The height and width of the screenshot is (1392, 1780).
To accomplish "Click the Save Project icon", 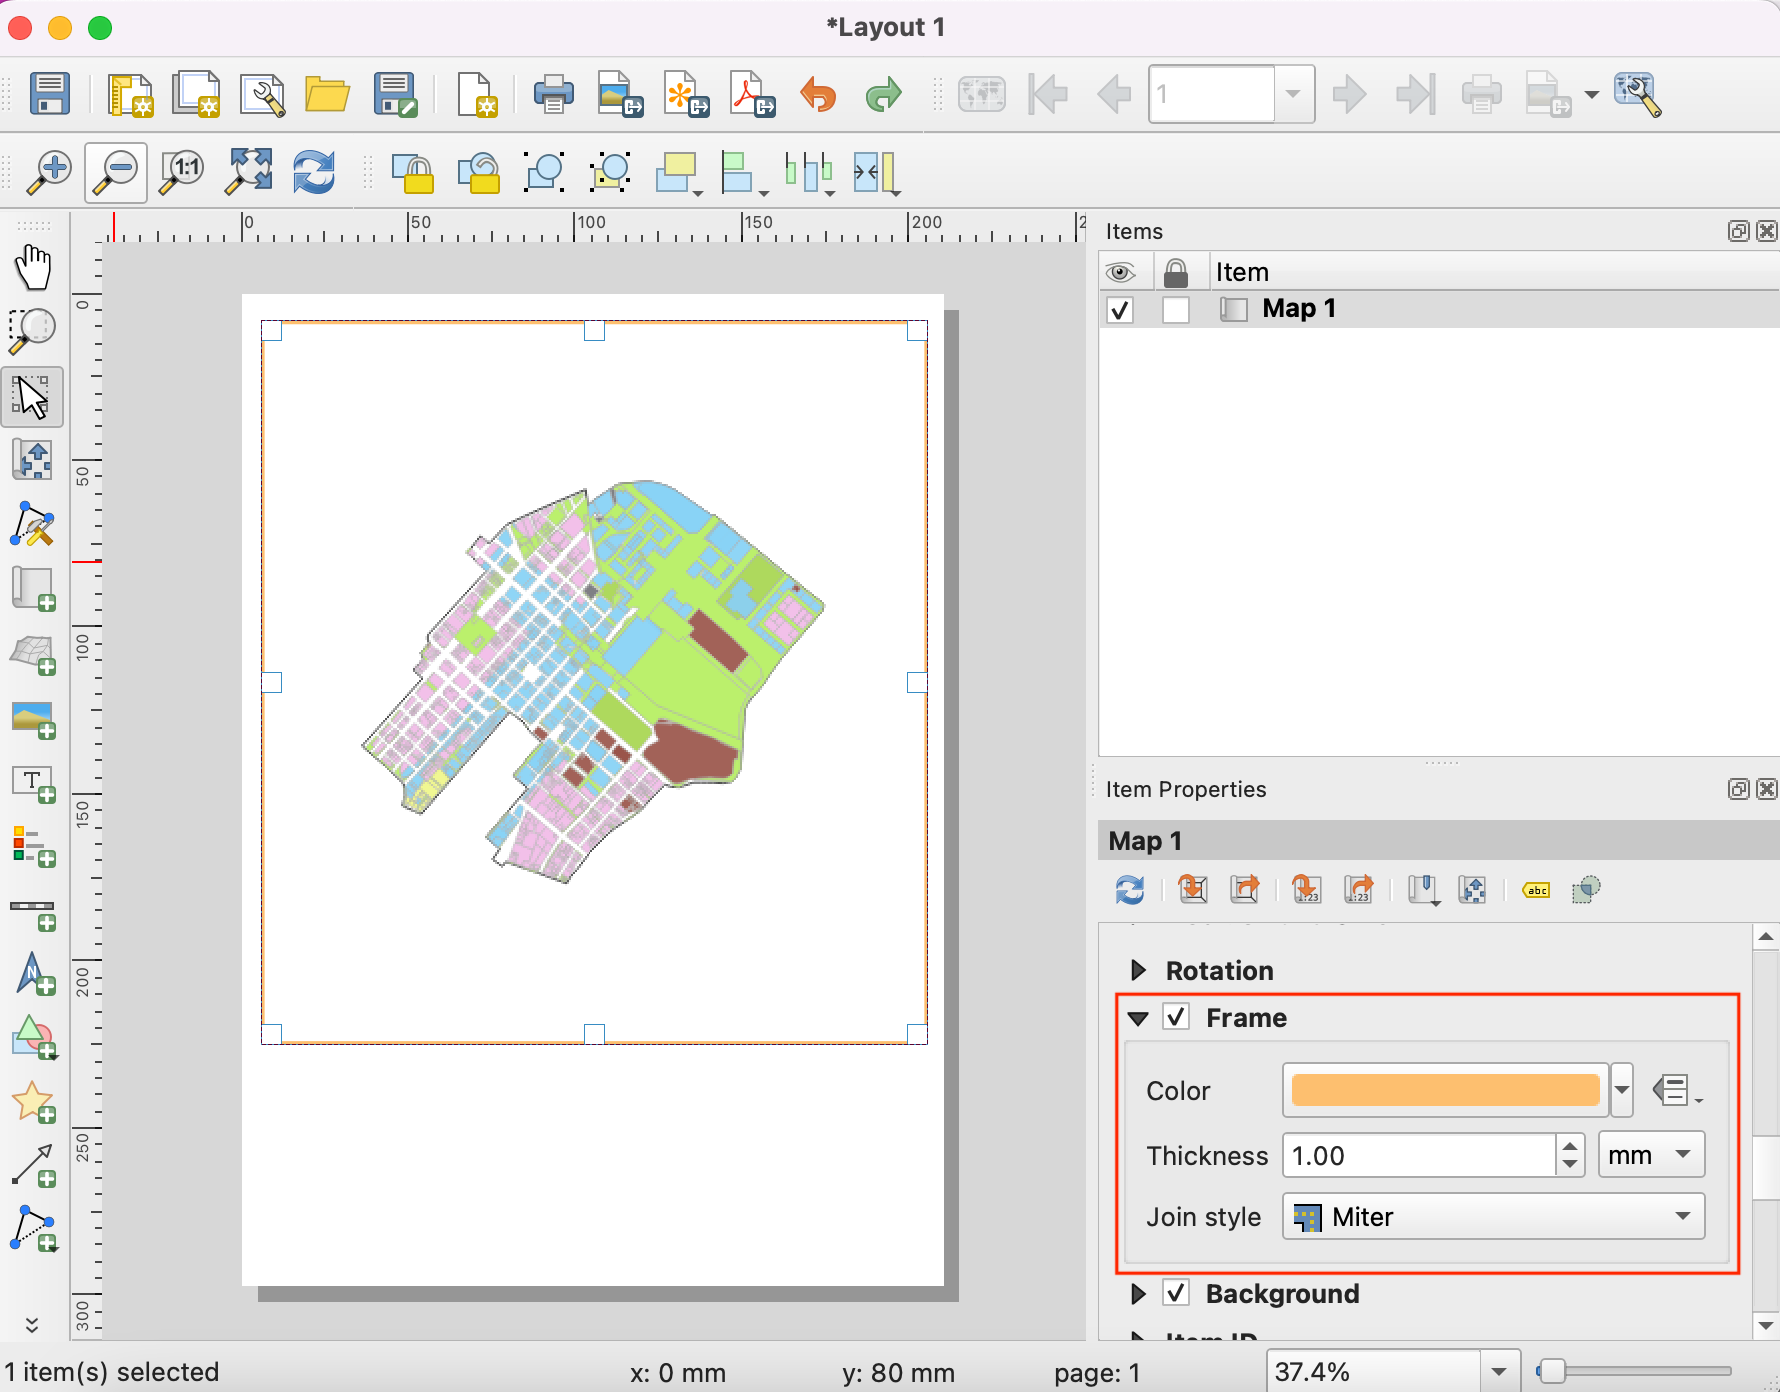I will coord(49,95).
